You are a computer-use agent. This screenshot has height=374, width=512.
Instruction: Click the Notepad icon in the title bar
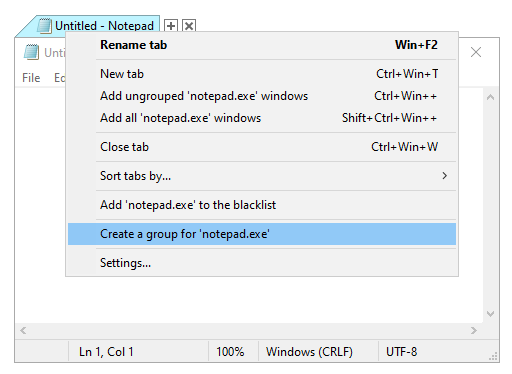click(x=31, y=53)
